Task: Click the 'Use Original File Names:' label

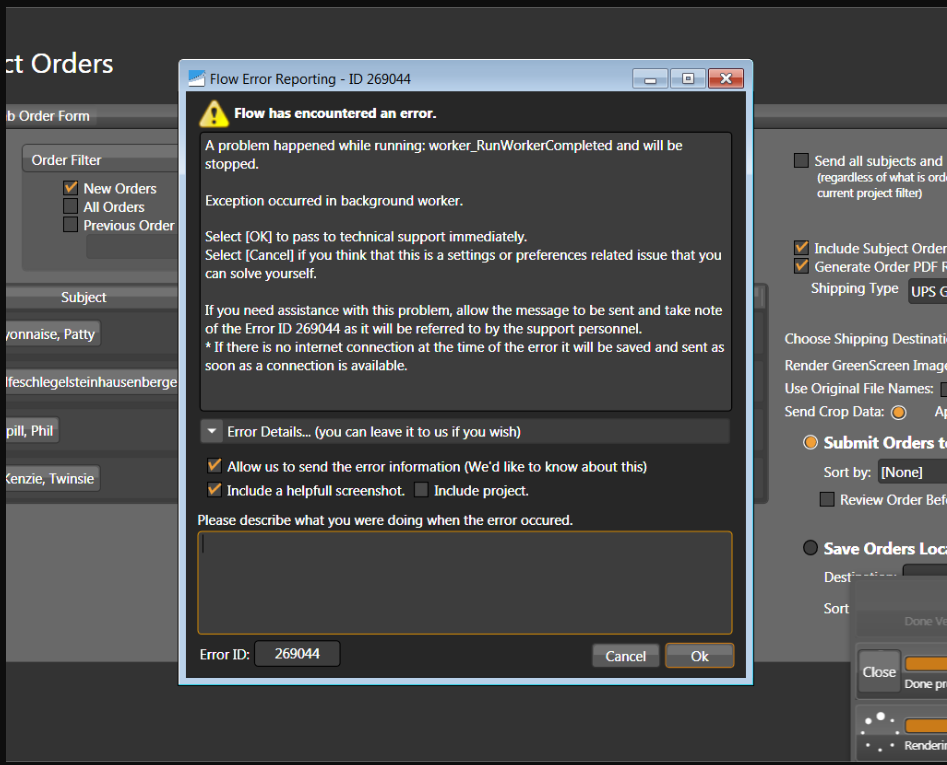Action: click(x=859, y=388)
